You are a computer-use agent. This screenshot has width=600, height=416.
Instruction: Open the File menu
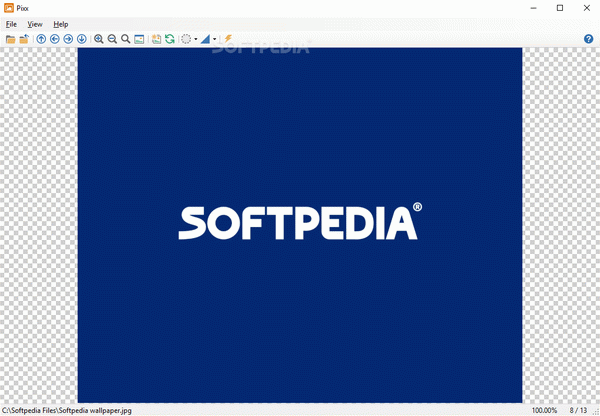click(11, 24)
